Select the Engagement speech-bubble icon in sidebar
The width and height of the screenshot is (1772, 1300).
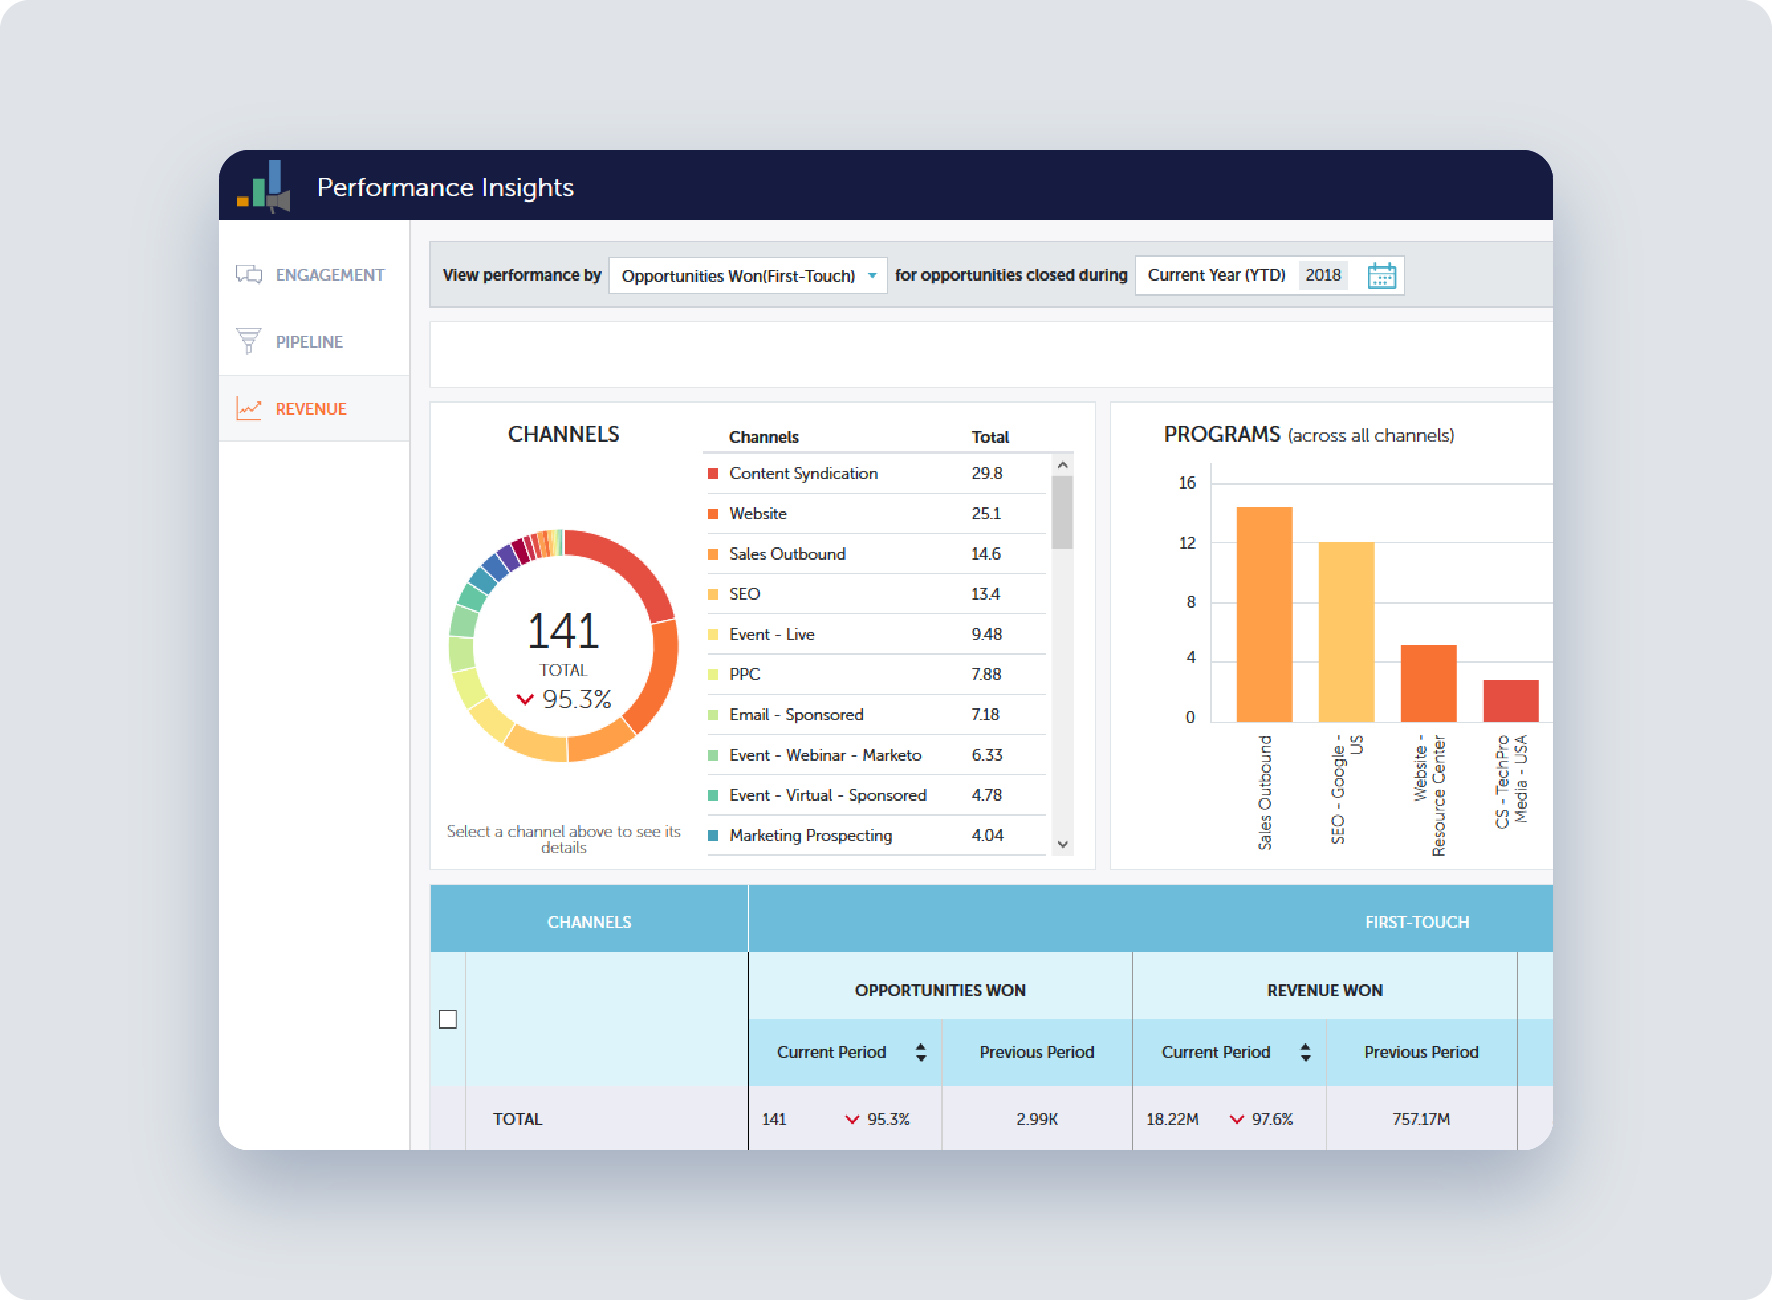(250, 273)
